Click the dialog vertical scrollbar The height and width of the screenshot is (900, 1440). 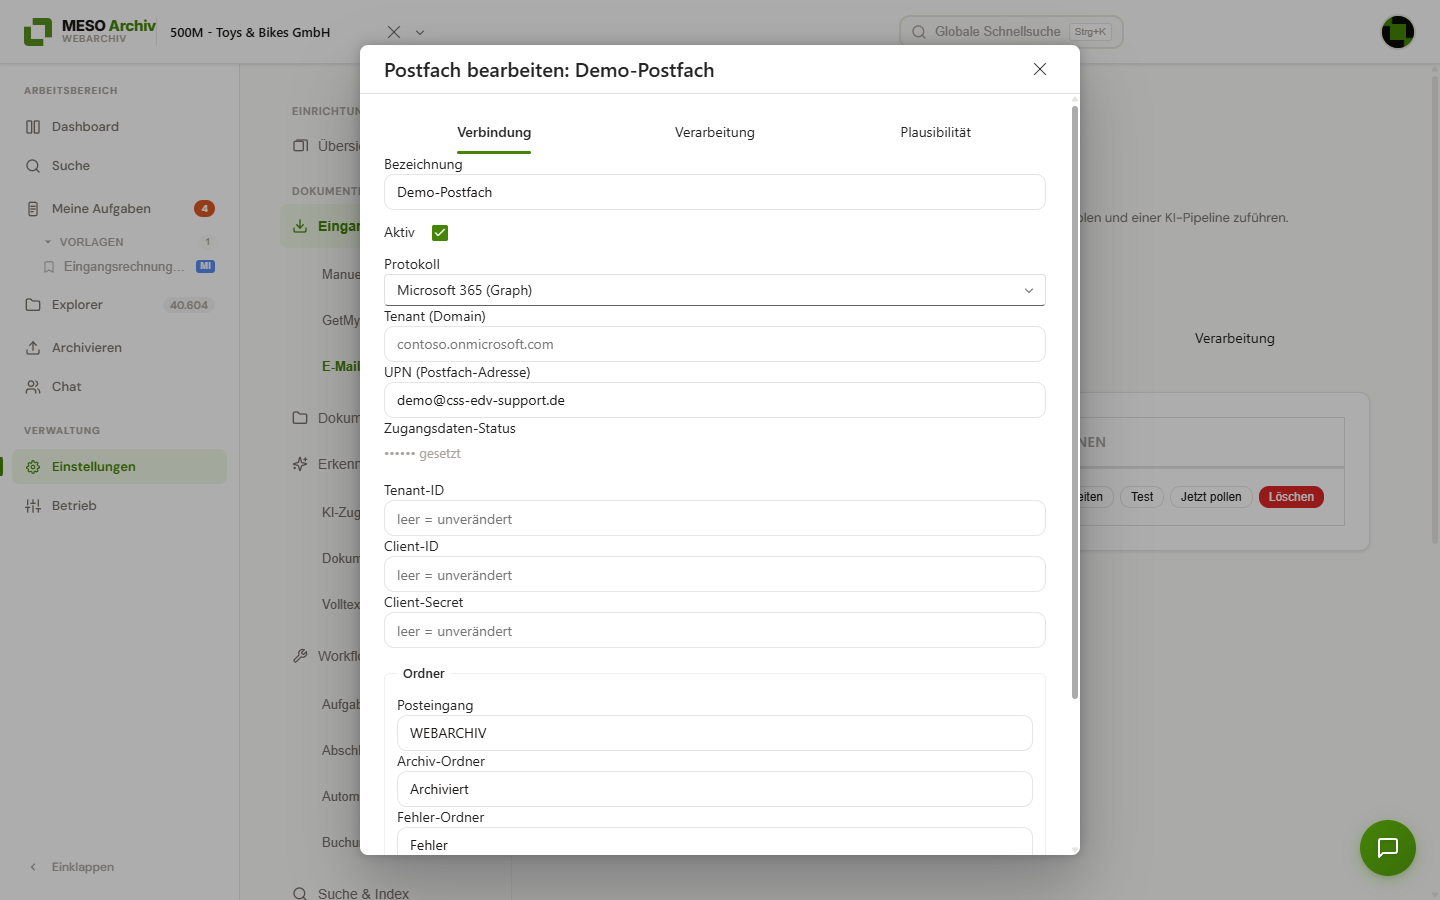pos(1075,402)
